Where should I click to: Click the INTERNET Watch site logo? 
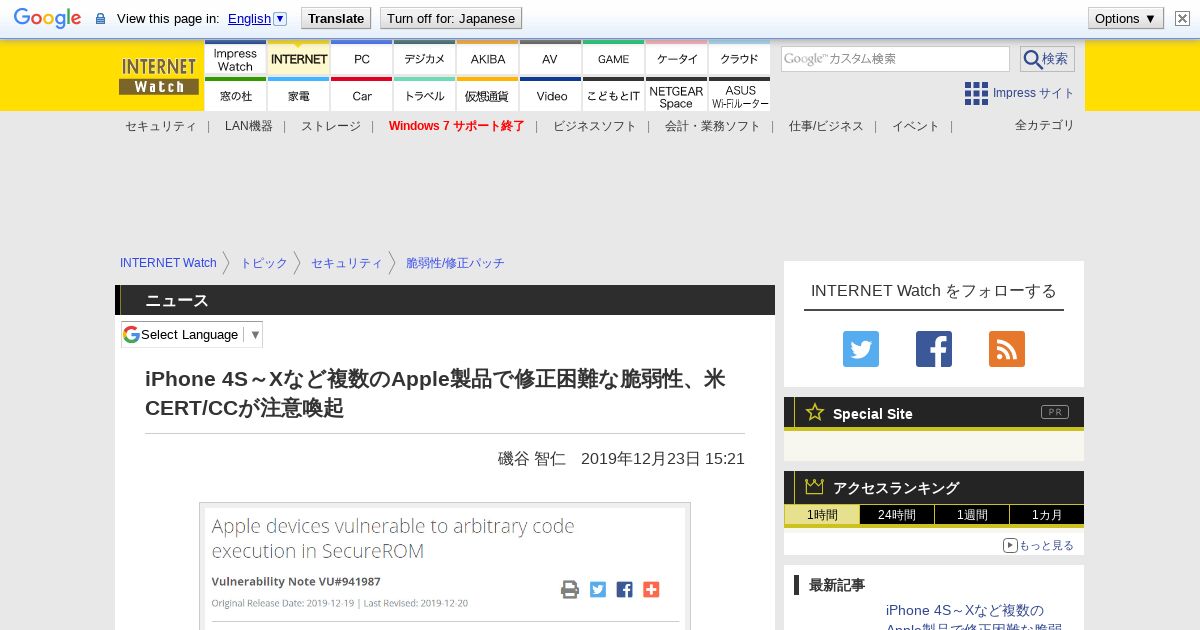(159, 75)
